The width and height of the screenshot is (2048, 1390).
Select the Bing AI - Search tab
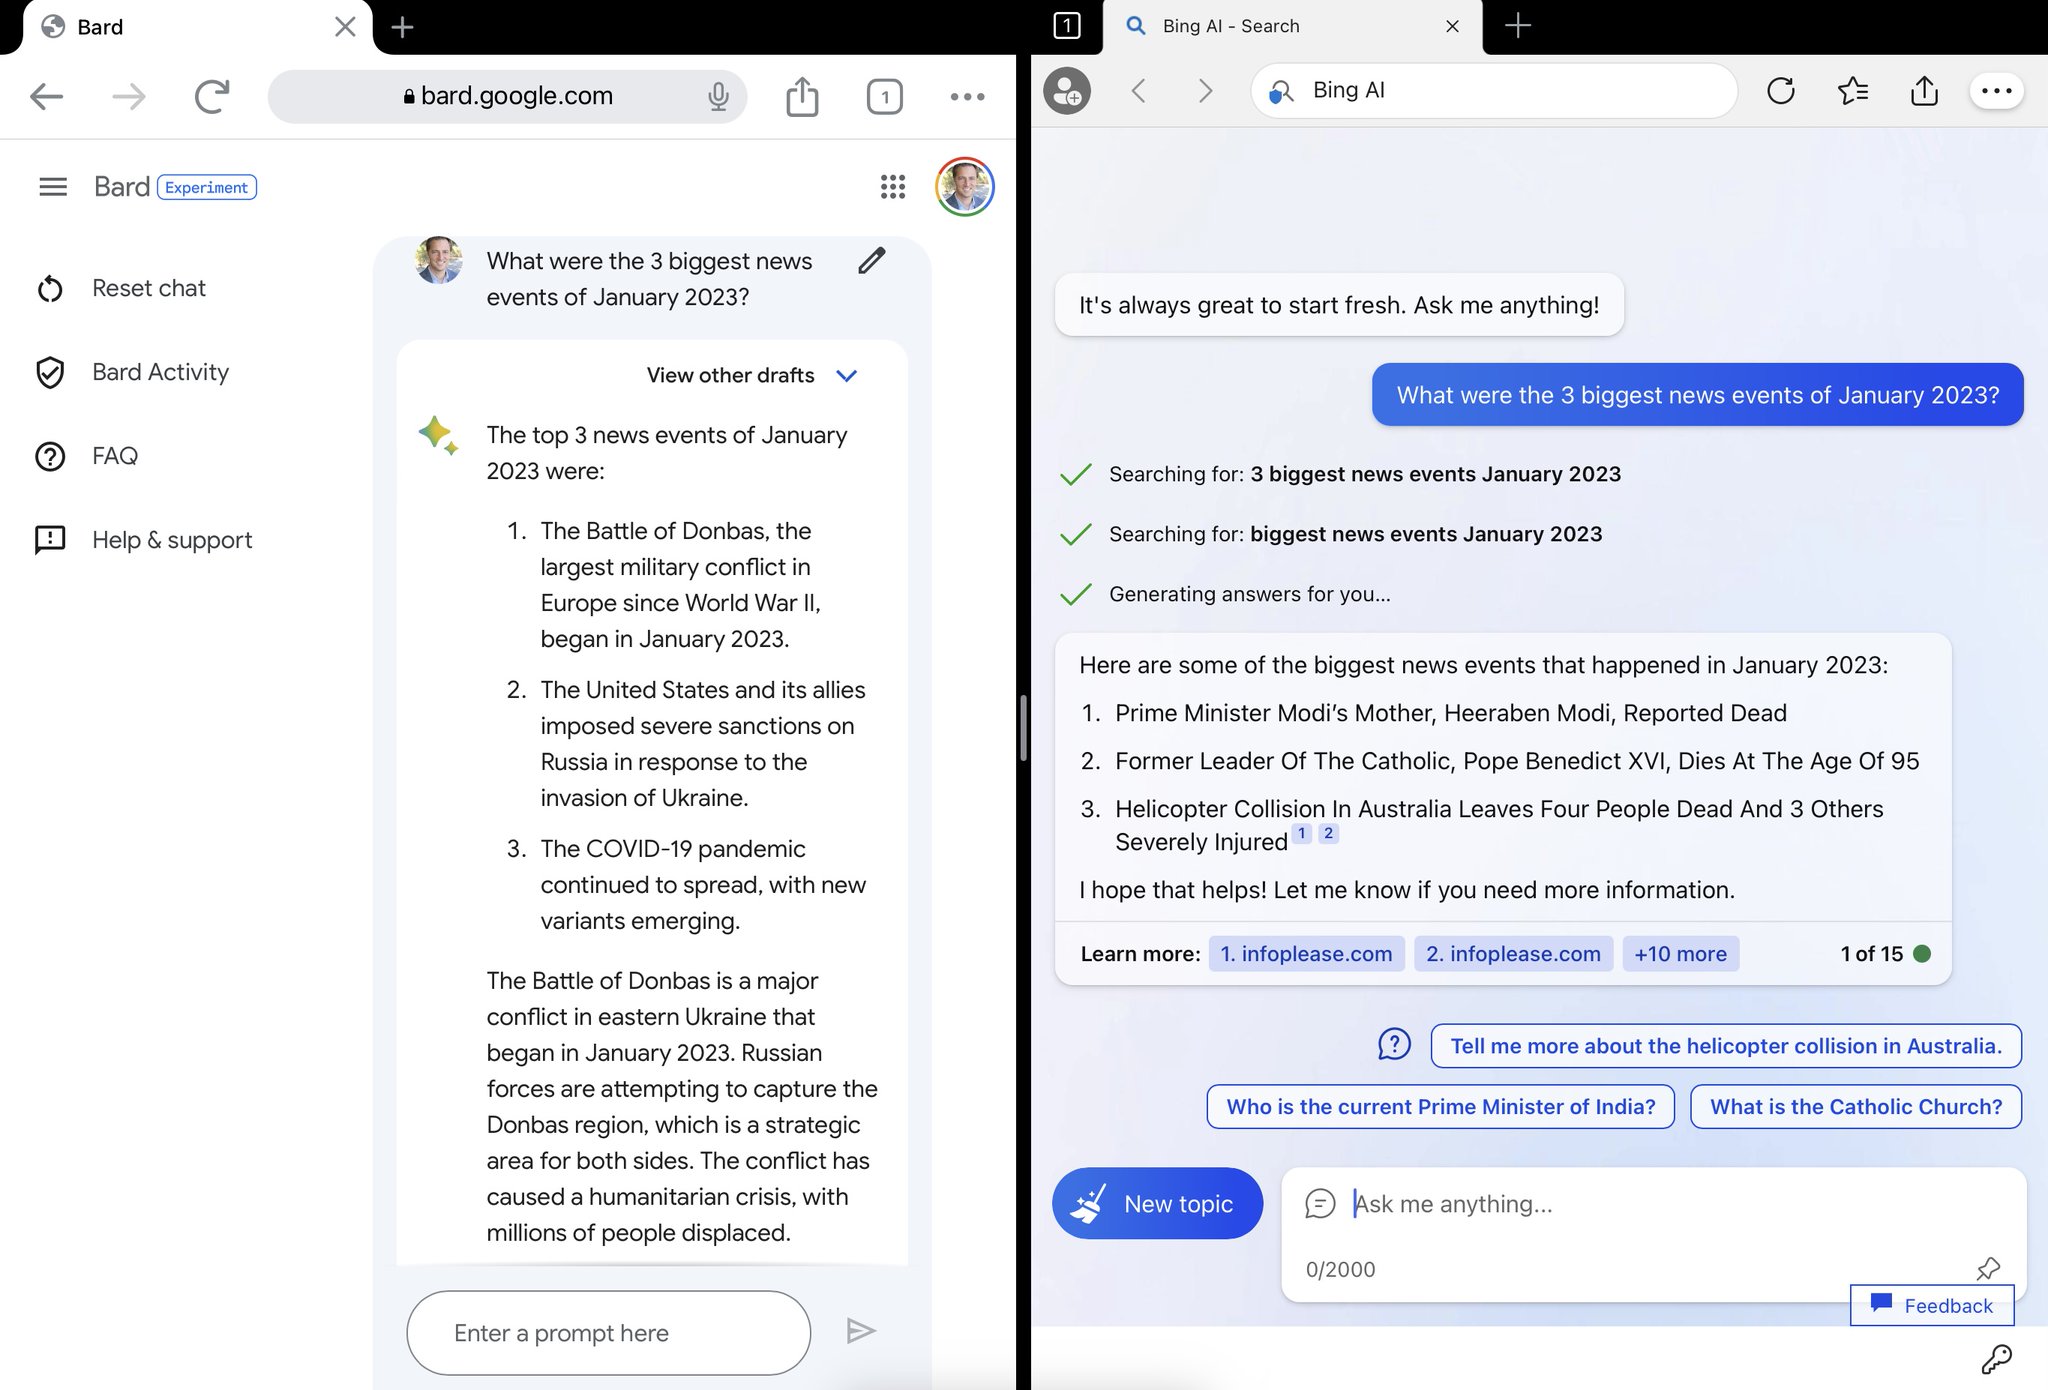(x=1290, y=27)
